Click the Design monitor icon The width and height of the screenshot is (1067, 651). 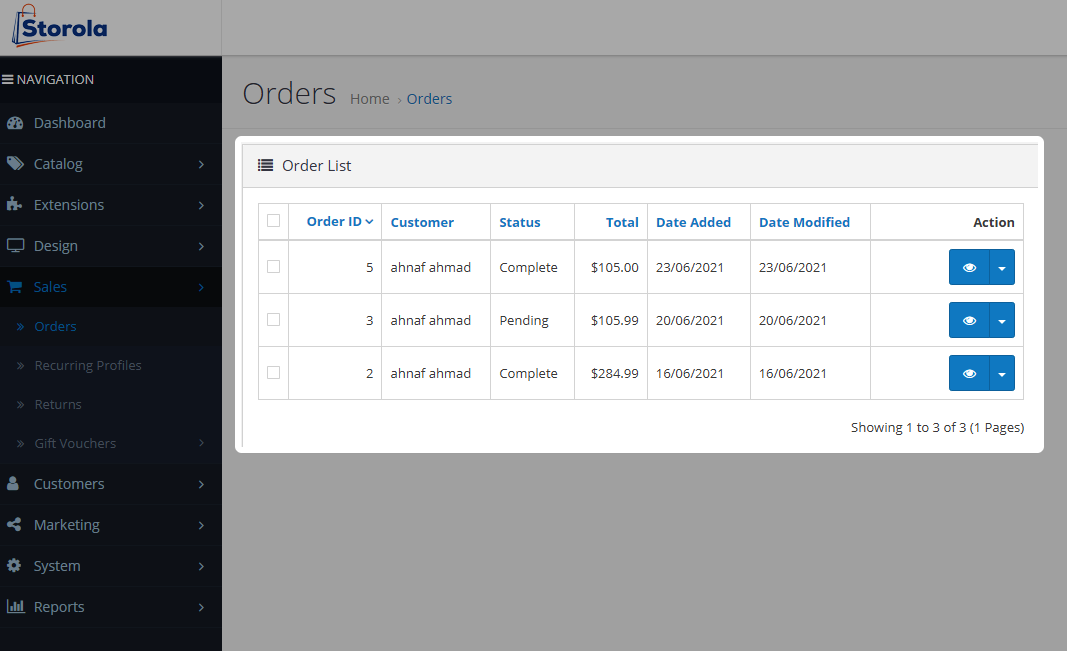(15, 246)
